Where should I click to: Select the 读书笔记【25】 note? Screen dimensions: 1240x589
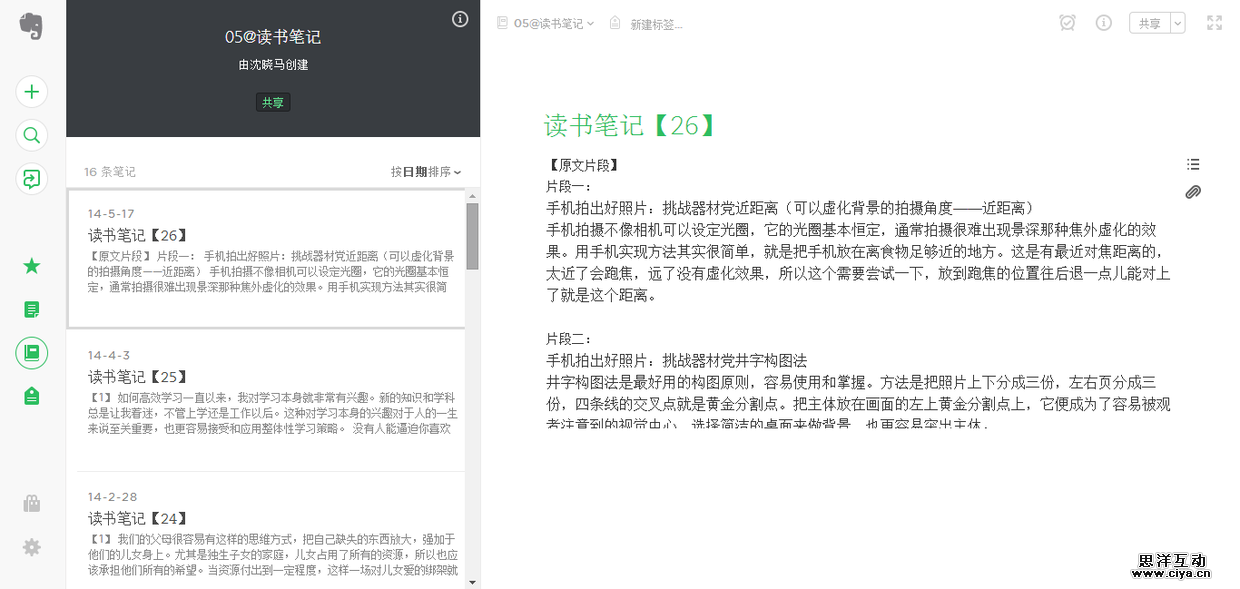tap(270, 398)
